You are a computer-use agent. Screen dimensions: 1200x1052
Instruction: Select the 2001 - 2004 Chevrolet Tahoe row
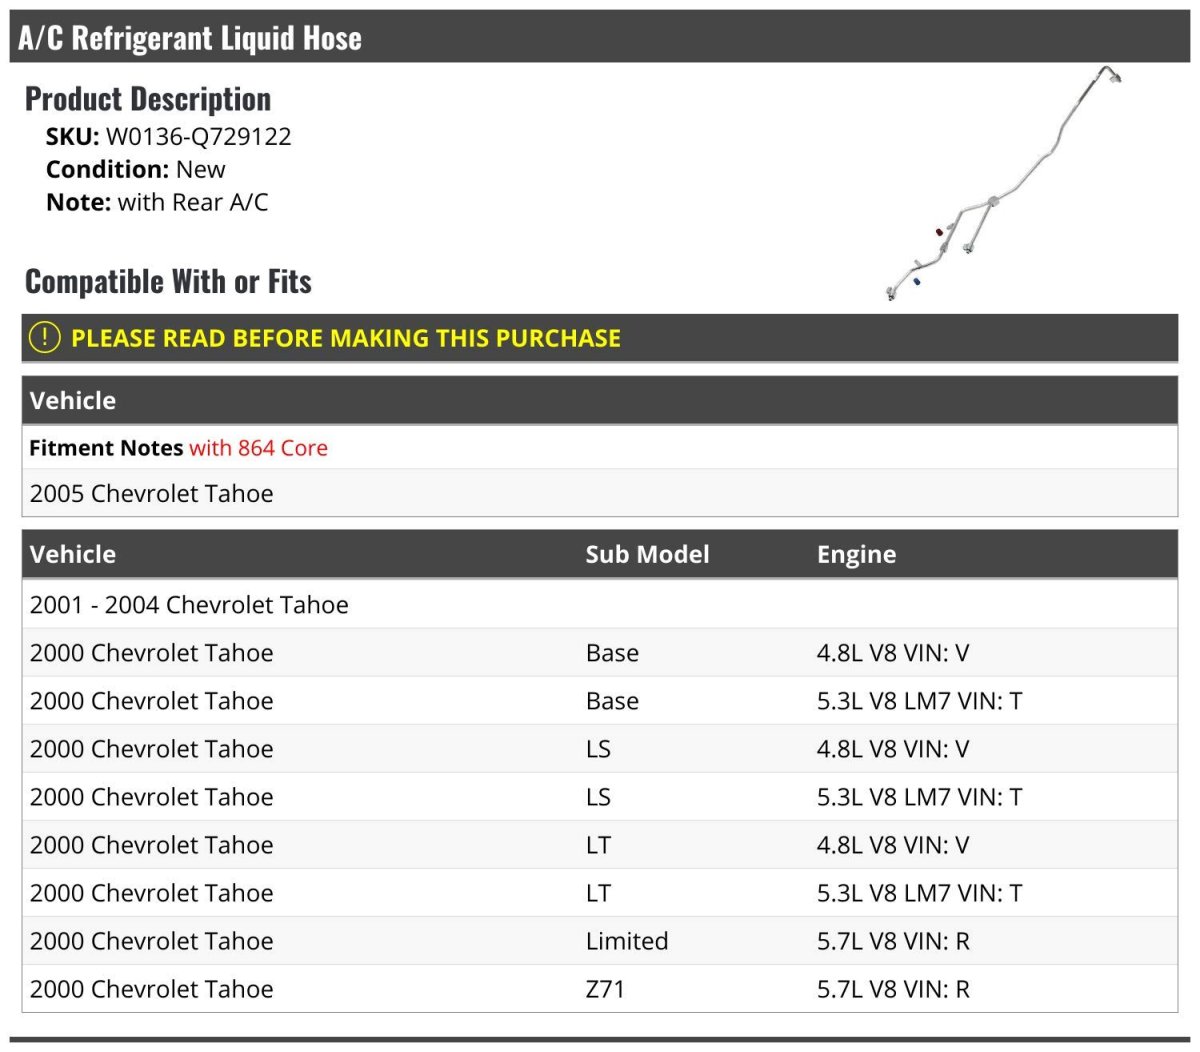[189, 605]
